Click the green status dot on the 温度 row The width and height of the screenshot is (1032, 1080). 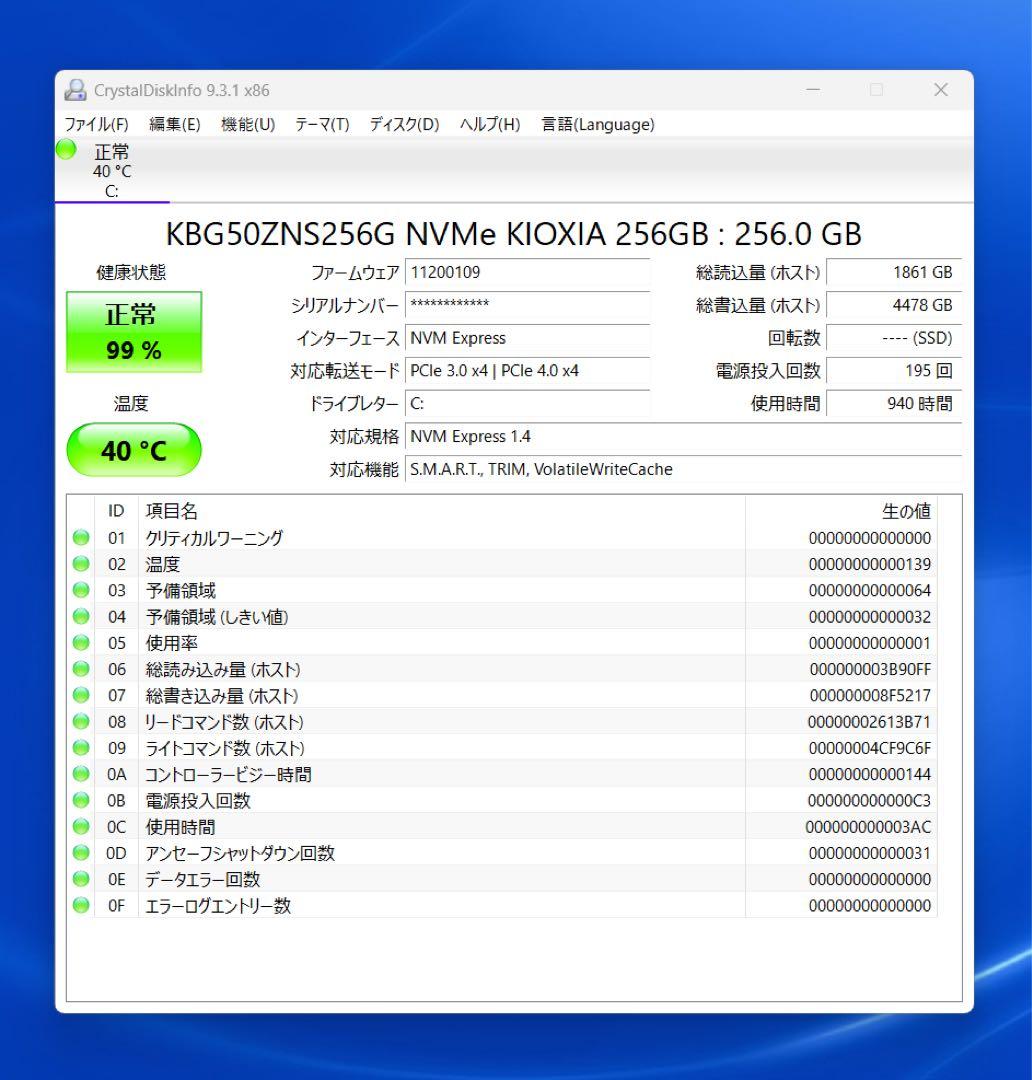coord(81,564)
